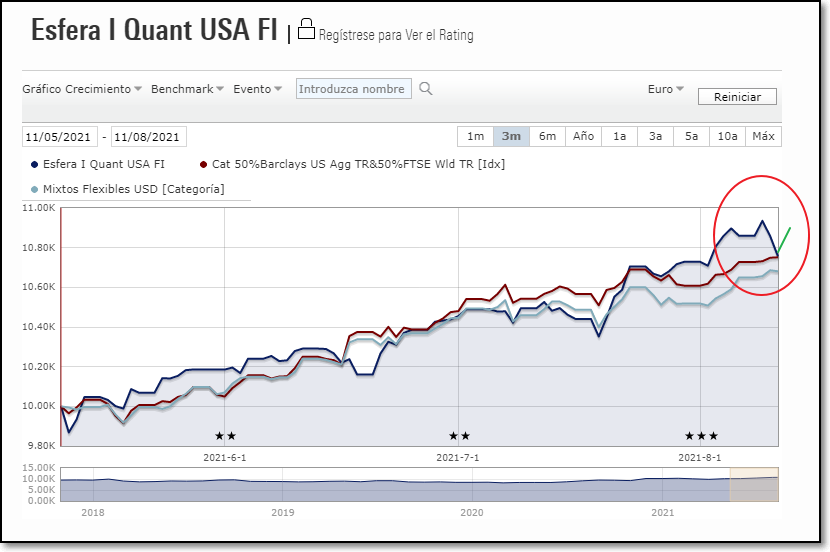
Task: Click the 2021-6-1 axis label
Action: pos(224,457)
